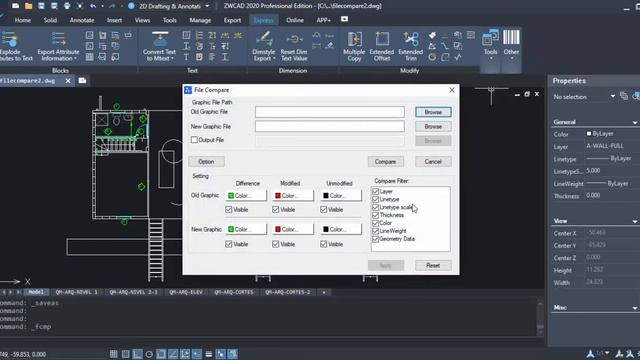This screenshot has width=640, height=360.
Task: Click the Open folder icon in quick access toolbar
Action: (29, 6)
